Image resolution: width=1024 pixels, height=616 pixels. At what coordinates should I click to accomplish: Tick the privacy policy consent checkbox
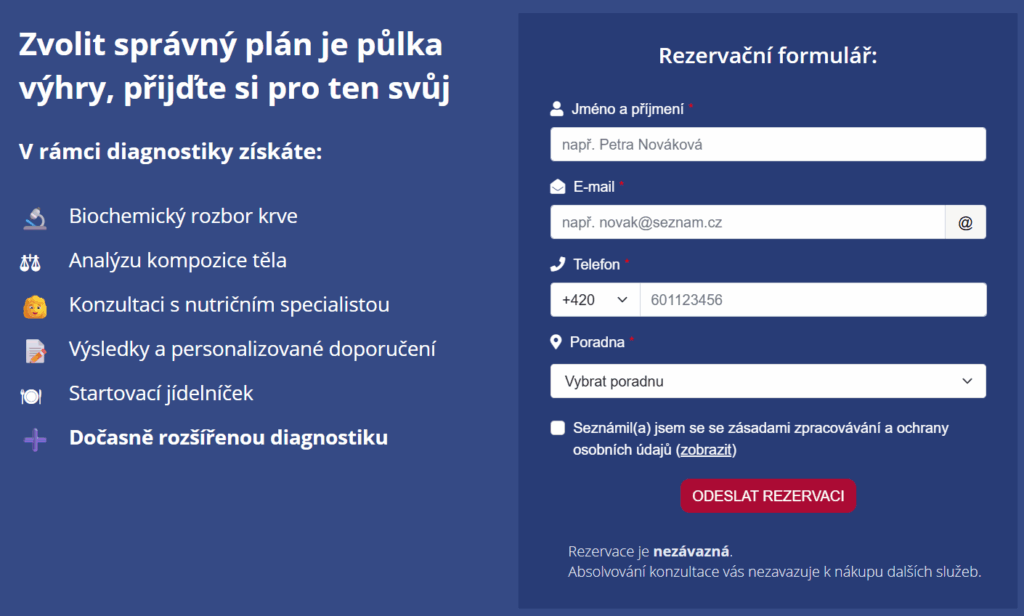coord(558,428)
